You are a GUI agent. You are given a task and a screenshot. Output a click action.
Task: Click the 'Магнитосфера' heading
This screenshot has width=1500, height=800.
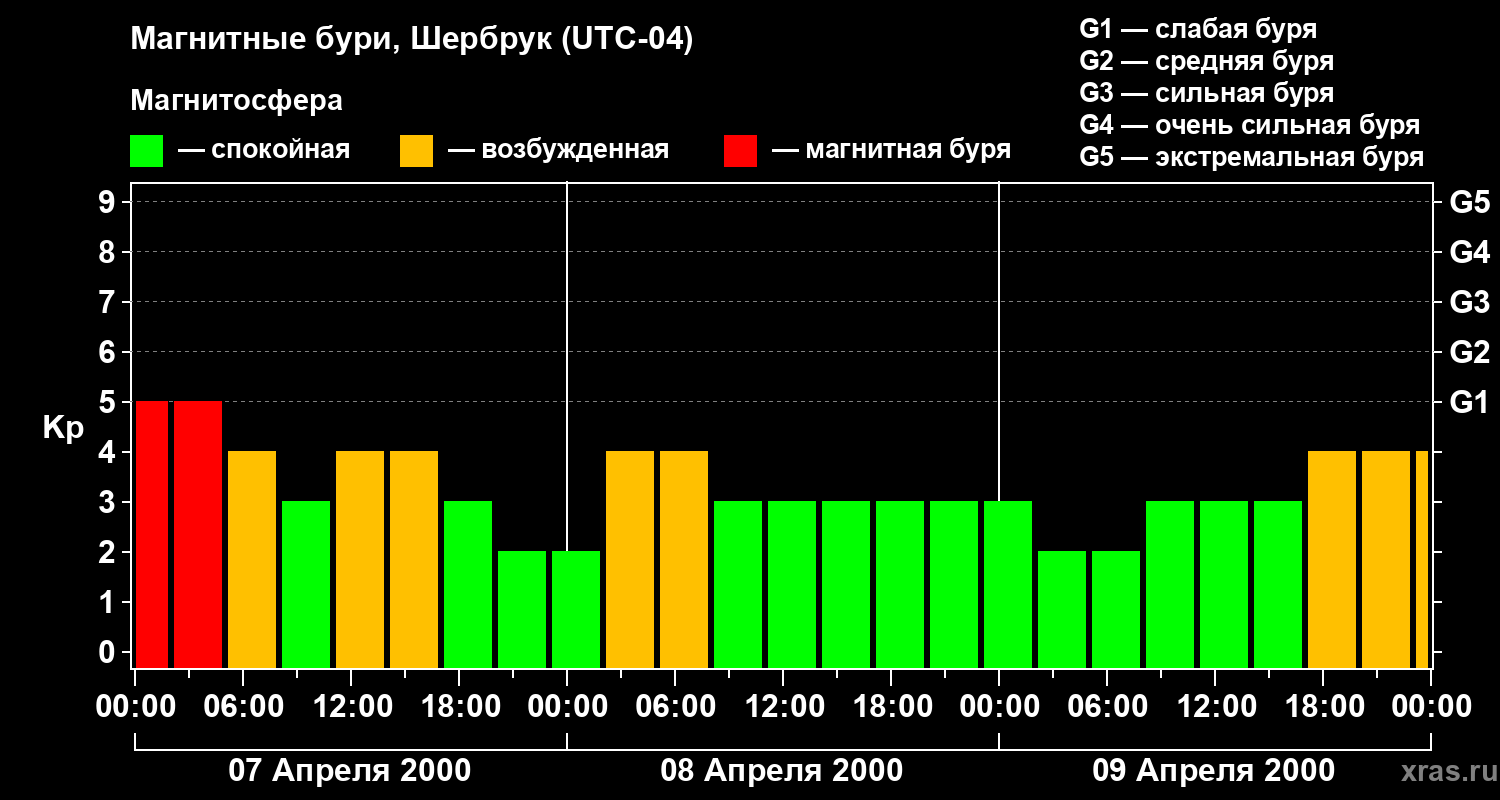pos(236,101)
